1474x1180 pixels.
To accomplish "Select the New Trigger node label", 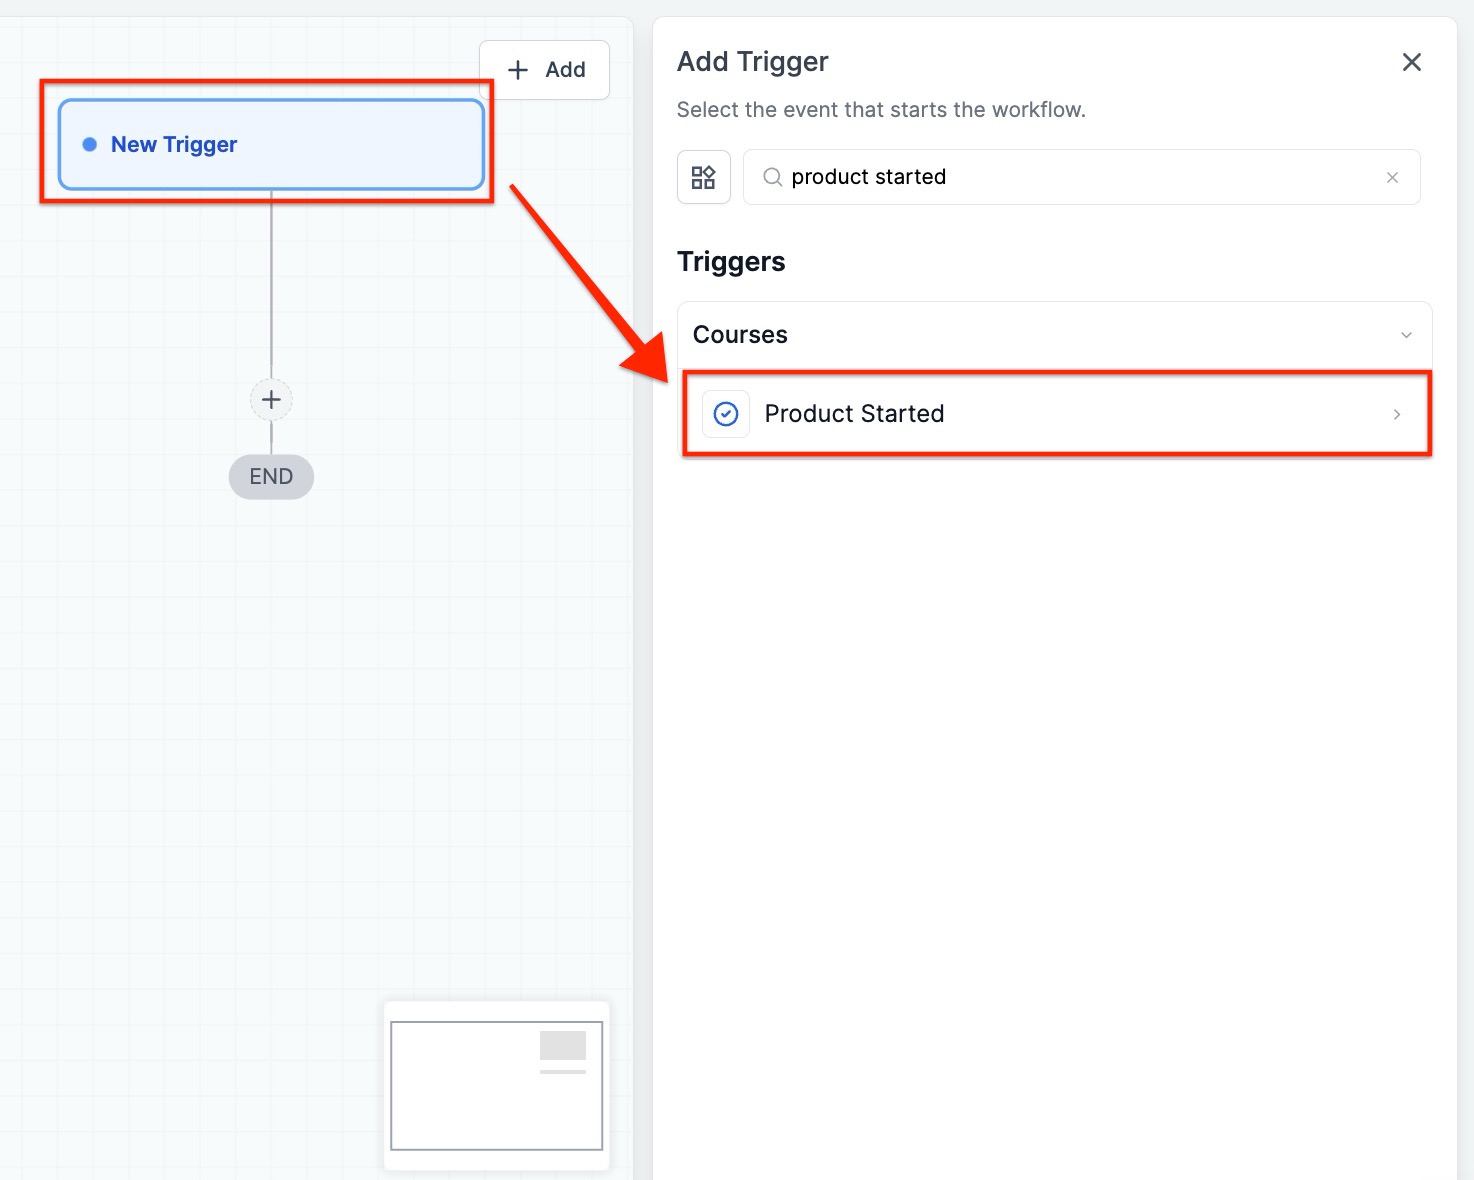I will pyautogui.click(x=174, y=145).
